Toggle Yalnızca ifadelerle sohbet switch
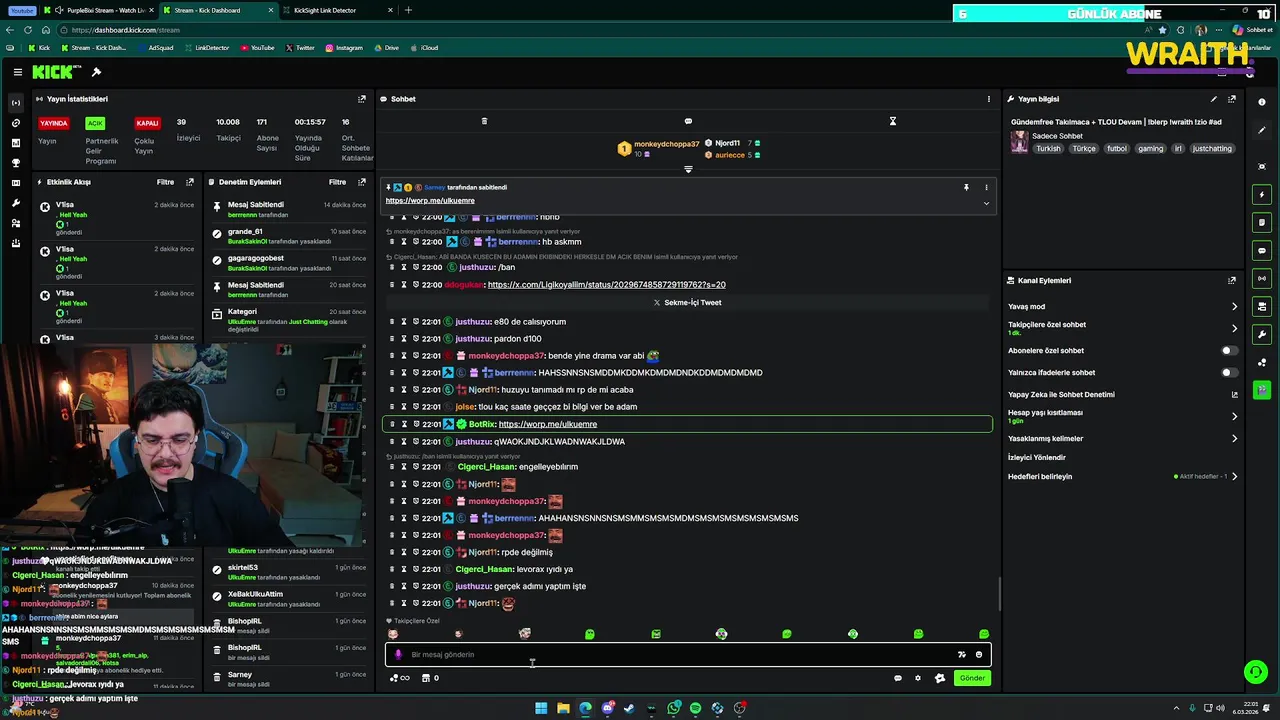 (x=1229, y=373)
